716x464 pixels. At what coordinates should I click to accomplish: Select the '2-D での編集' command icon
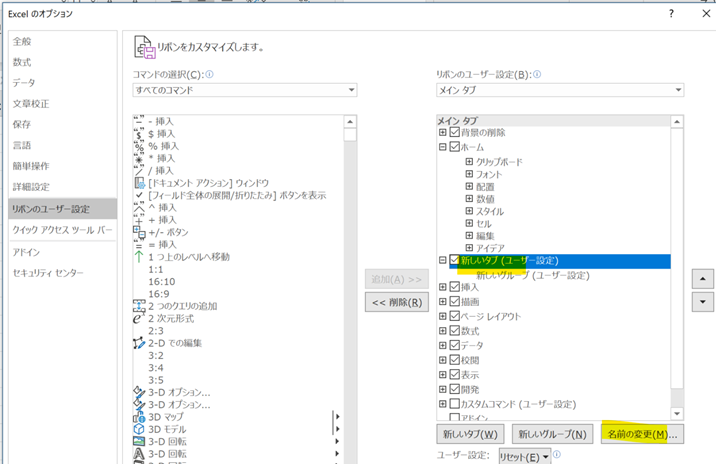click(x=139, y=343)
